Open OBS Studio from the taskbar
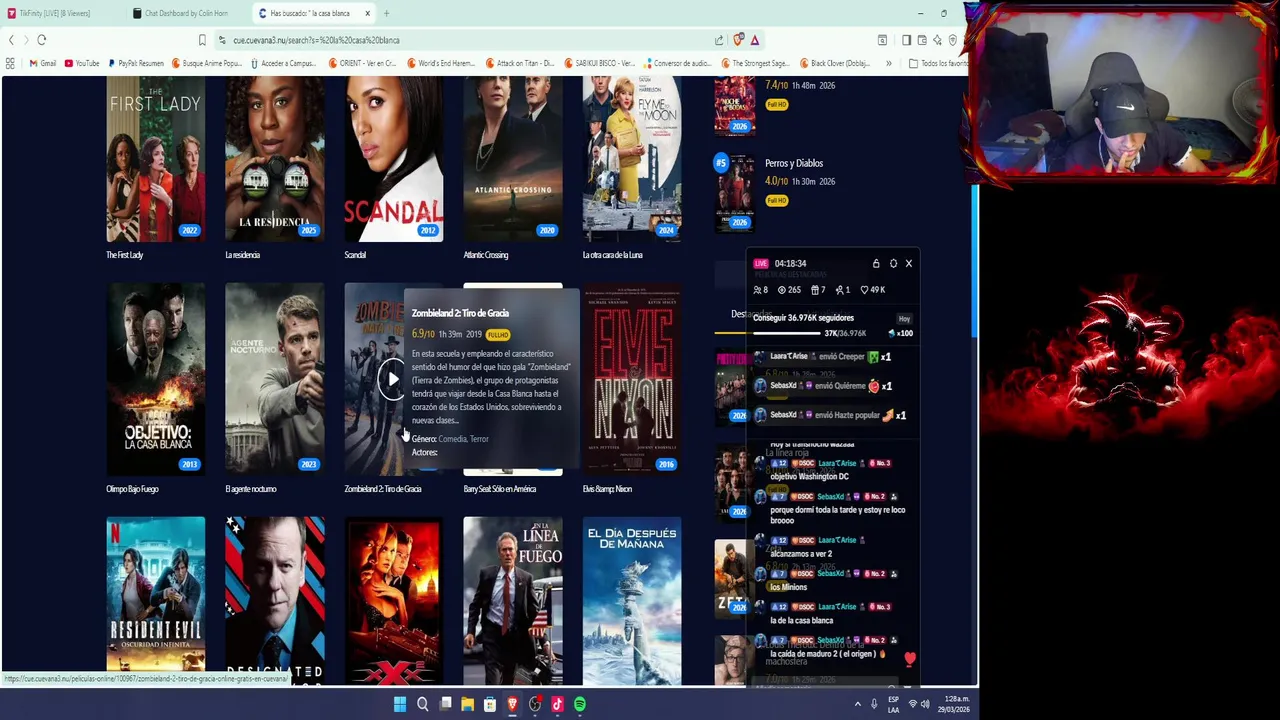The width and height of the screenshot is (1280, 720). click(x=535, y=704)
